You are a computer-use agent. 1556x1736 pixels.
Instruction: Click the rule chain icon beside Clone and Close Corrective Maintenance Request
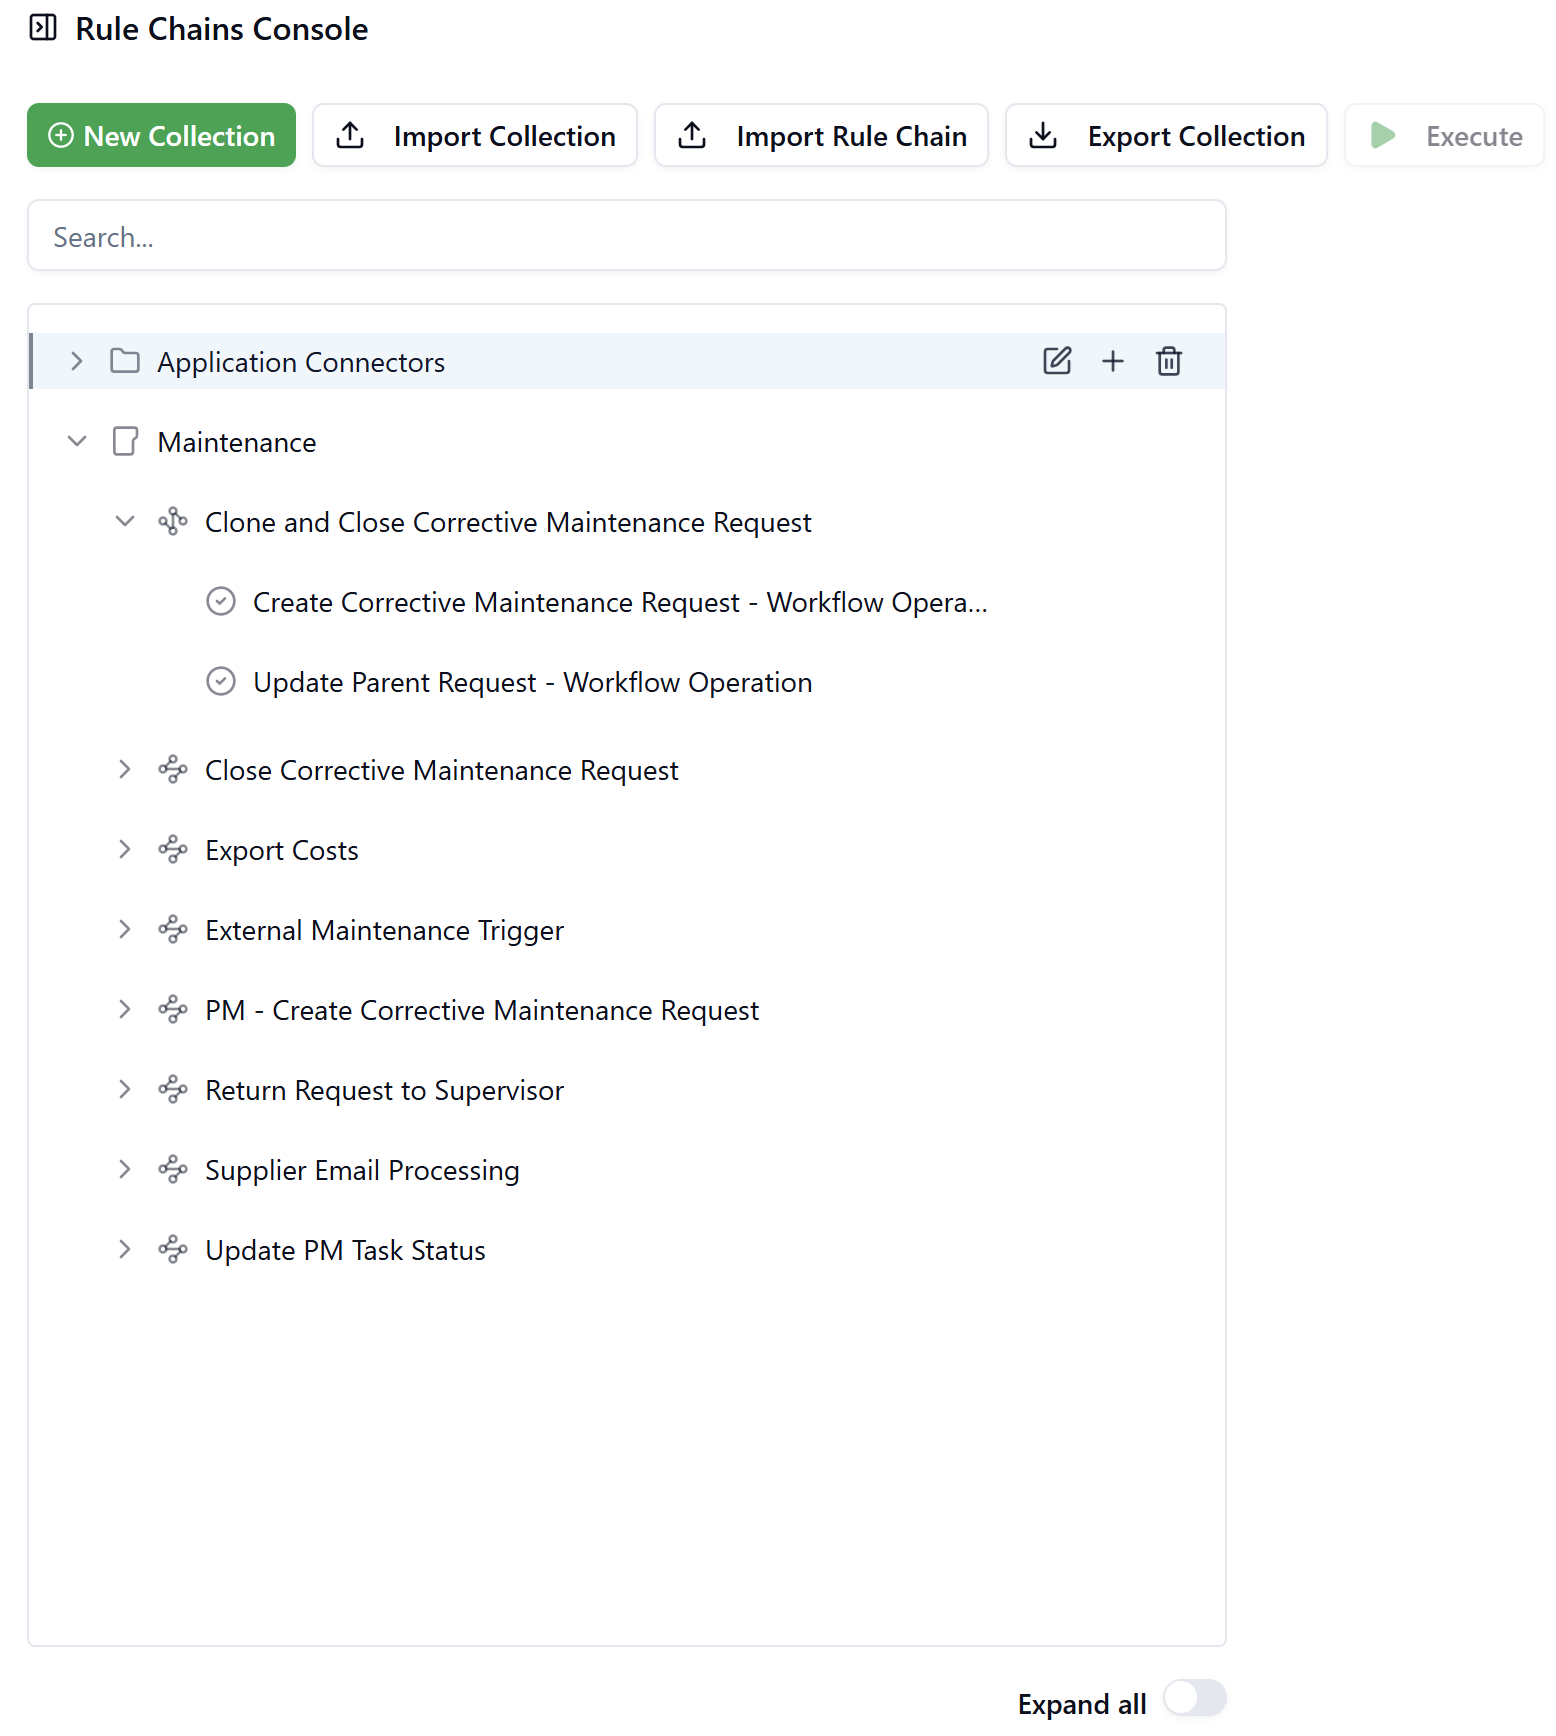pos(173,521)
